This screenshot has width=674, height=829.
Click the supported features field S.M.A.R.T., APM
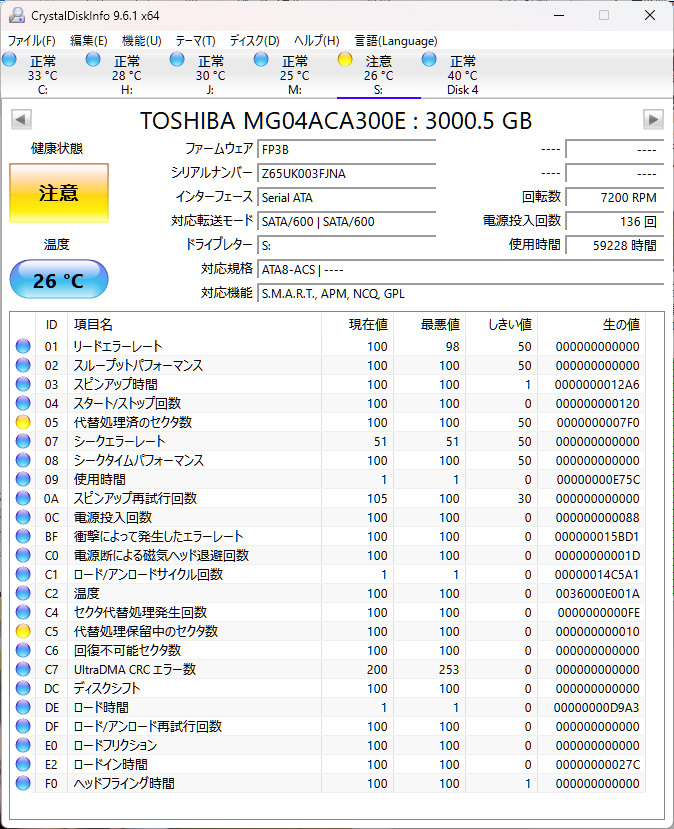[x=460, y=293]
